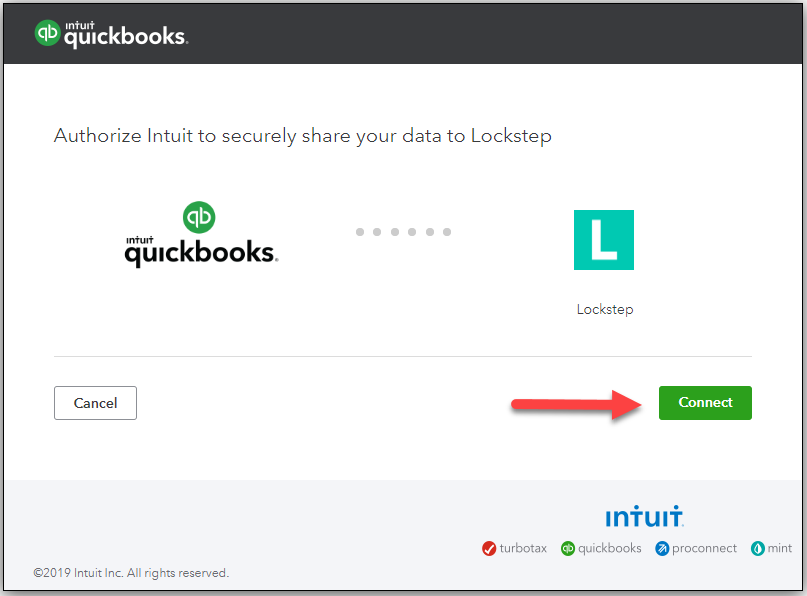Click the blue Intuit logo in footer
The height and width of the screenshot is (596, 807).
tap(645, 516)
